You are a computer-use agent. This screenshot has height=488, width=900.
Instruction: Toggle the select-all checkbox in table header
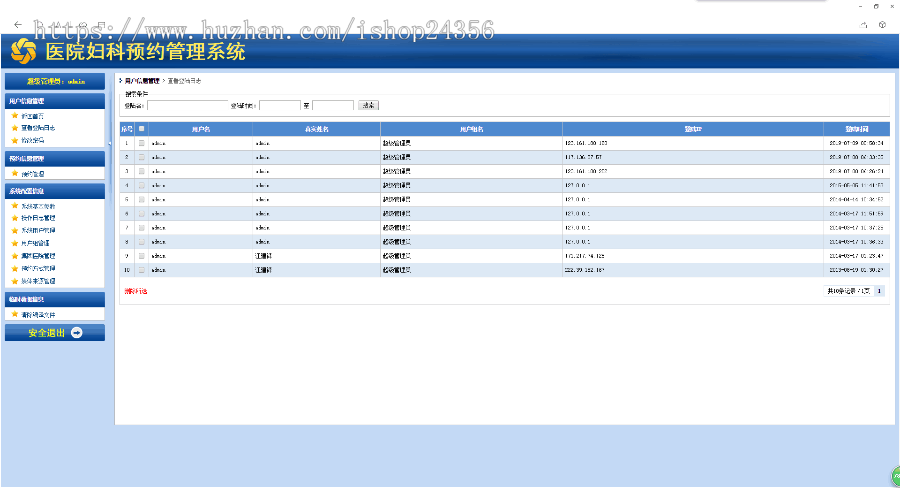[142, 129]
